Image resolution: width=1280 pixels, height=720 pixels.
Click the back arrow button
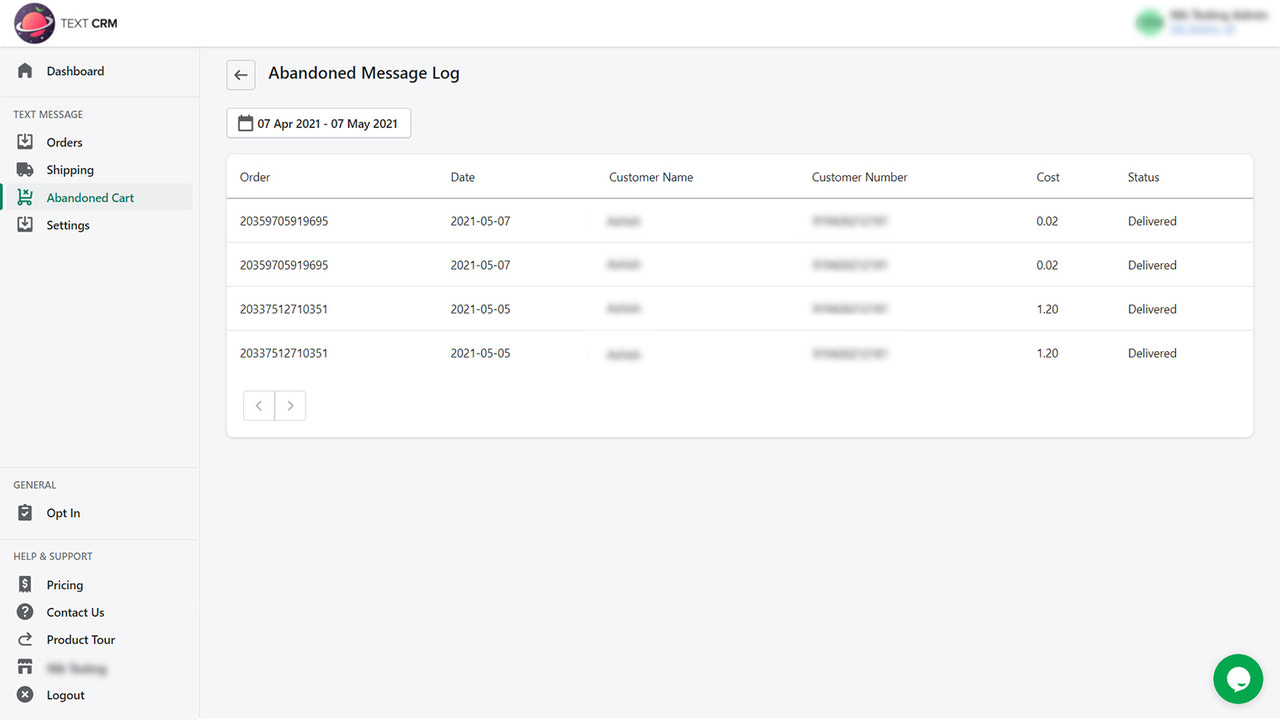(x=240, y=74)
